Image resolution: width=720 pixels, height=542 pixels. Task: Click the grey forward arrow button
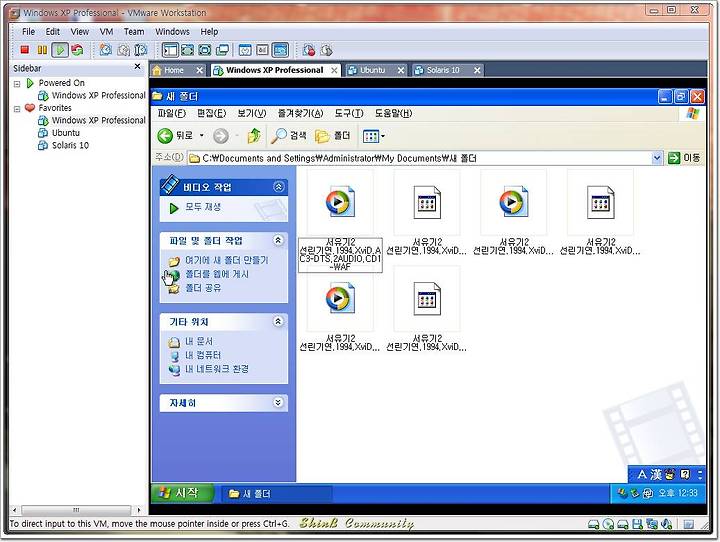221,136
